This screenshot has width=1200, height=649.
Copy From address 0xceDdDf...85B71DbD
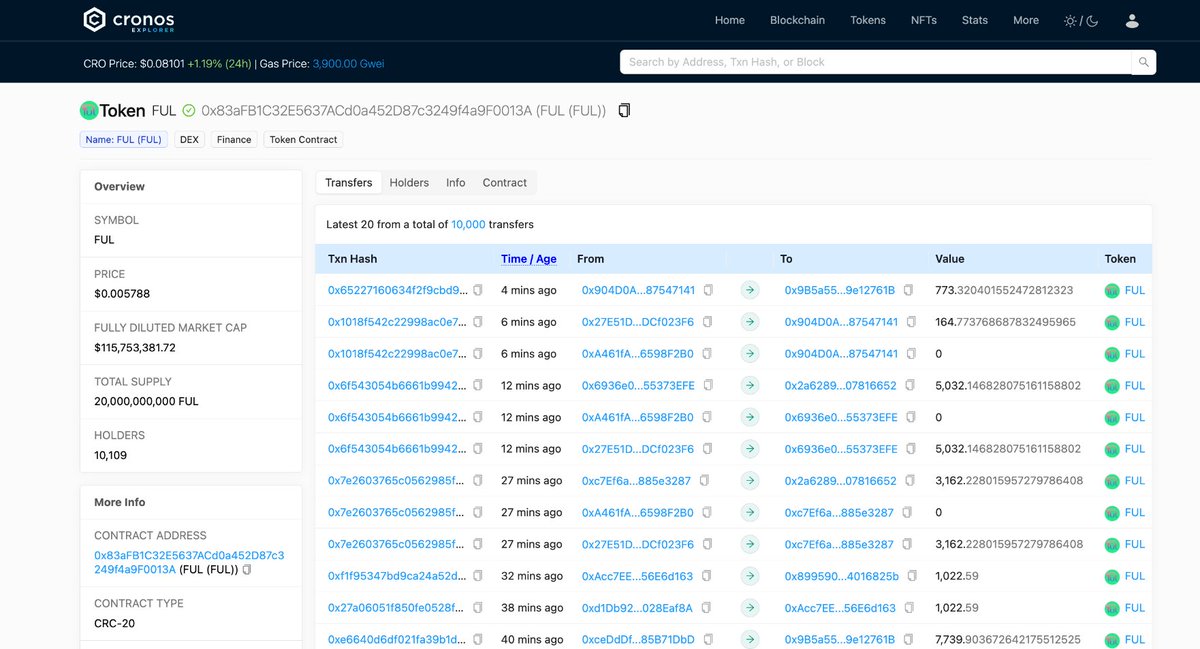(708, 640)
